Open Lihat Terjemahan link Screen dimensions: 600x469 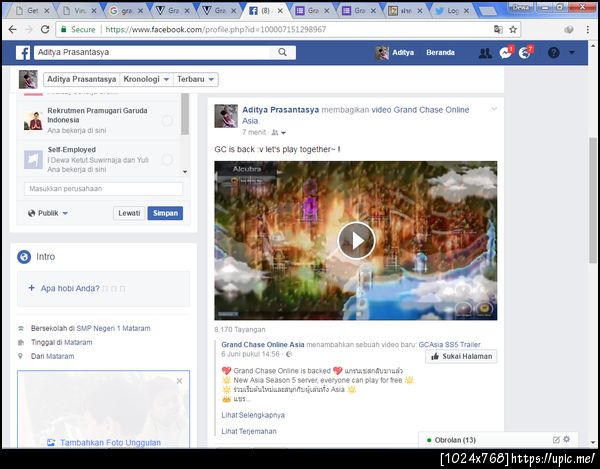[249, 431]
